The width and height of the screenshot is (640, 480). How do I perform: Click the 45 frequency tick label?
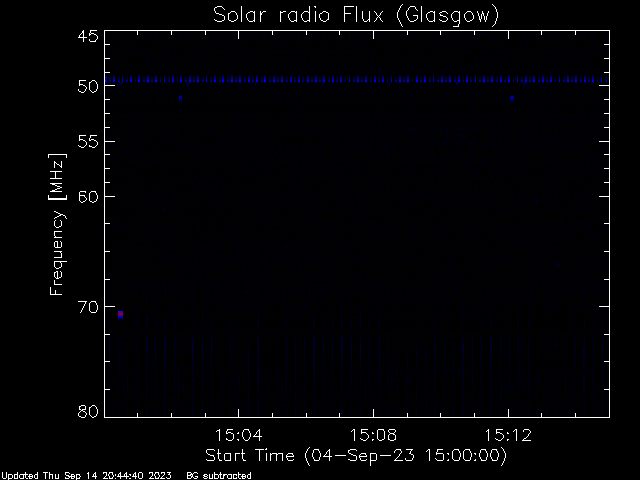tap(87, 36)
